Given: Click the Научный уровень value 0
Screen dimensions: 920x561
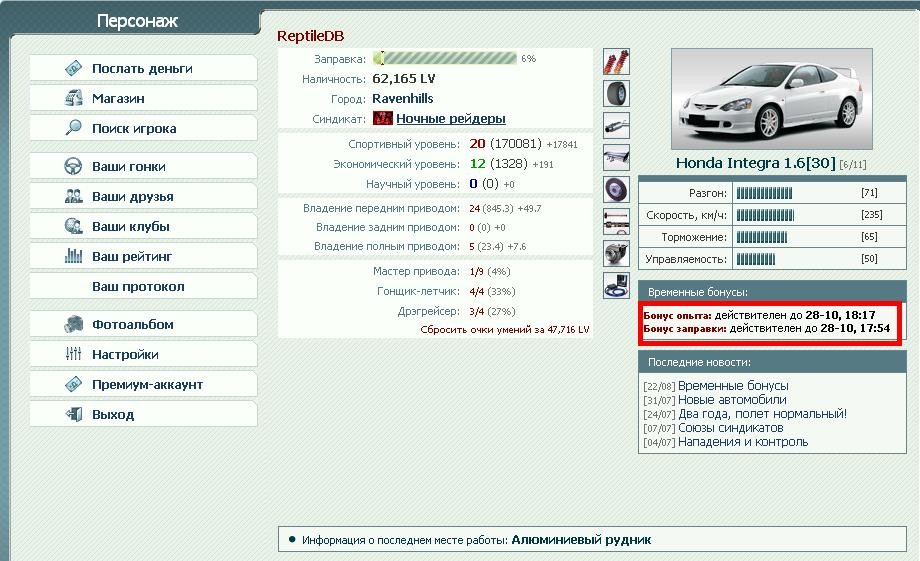Looking at the screenshot, I should click(473, 184).
